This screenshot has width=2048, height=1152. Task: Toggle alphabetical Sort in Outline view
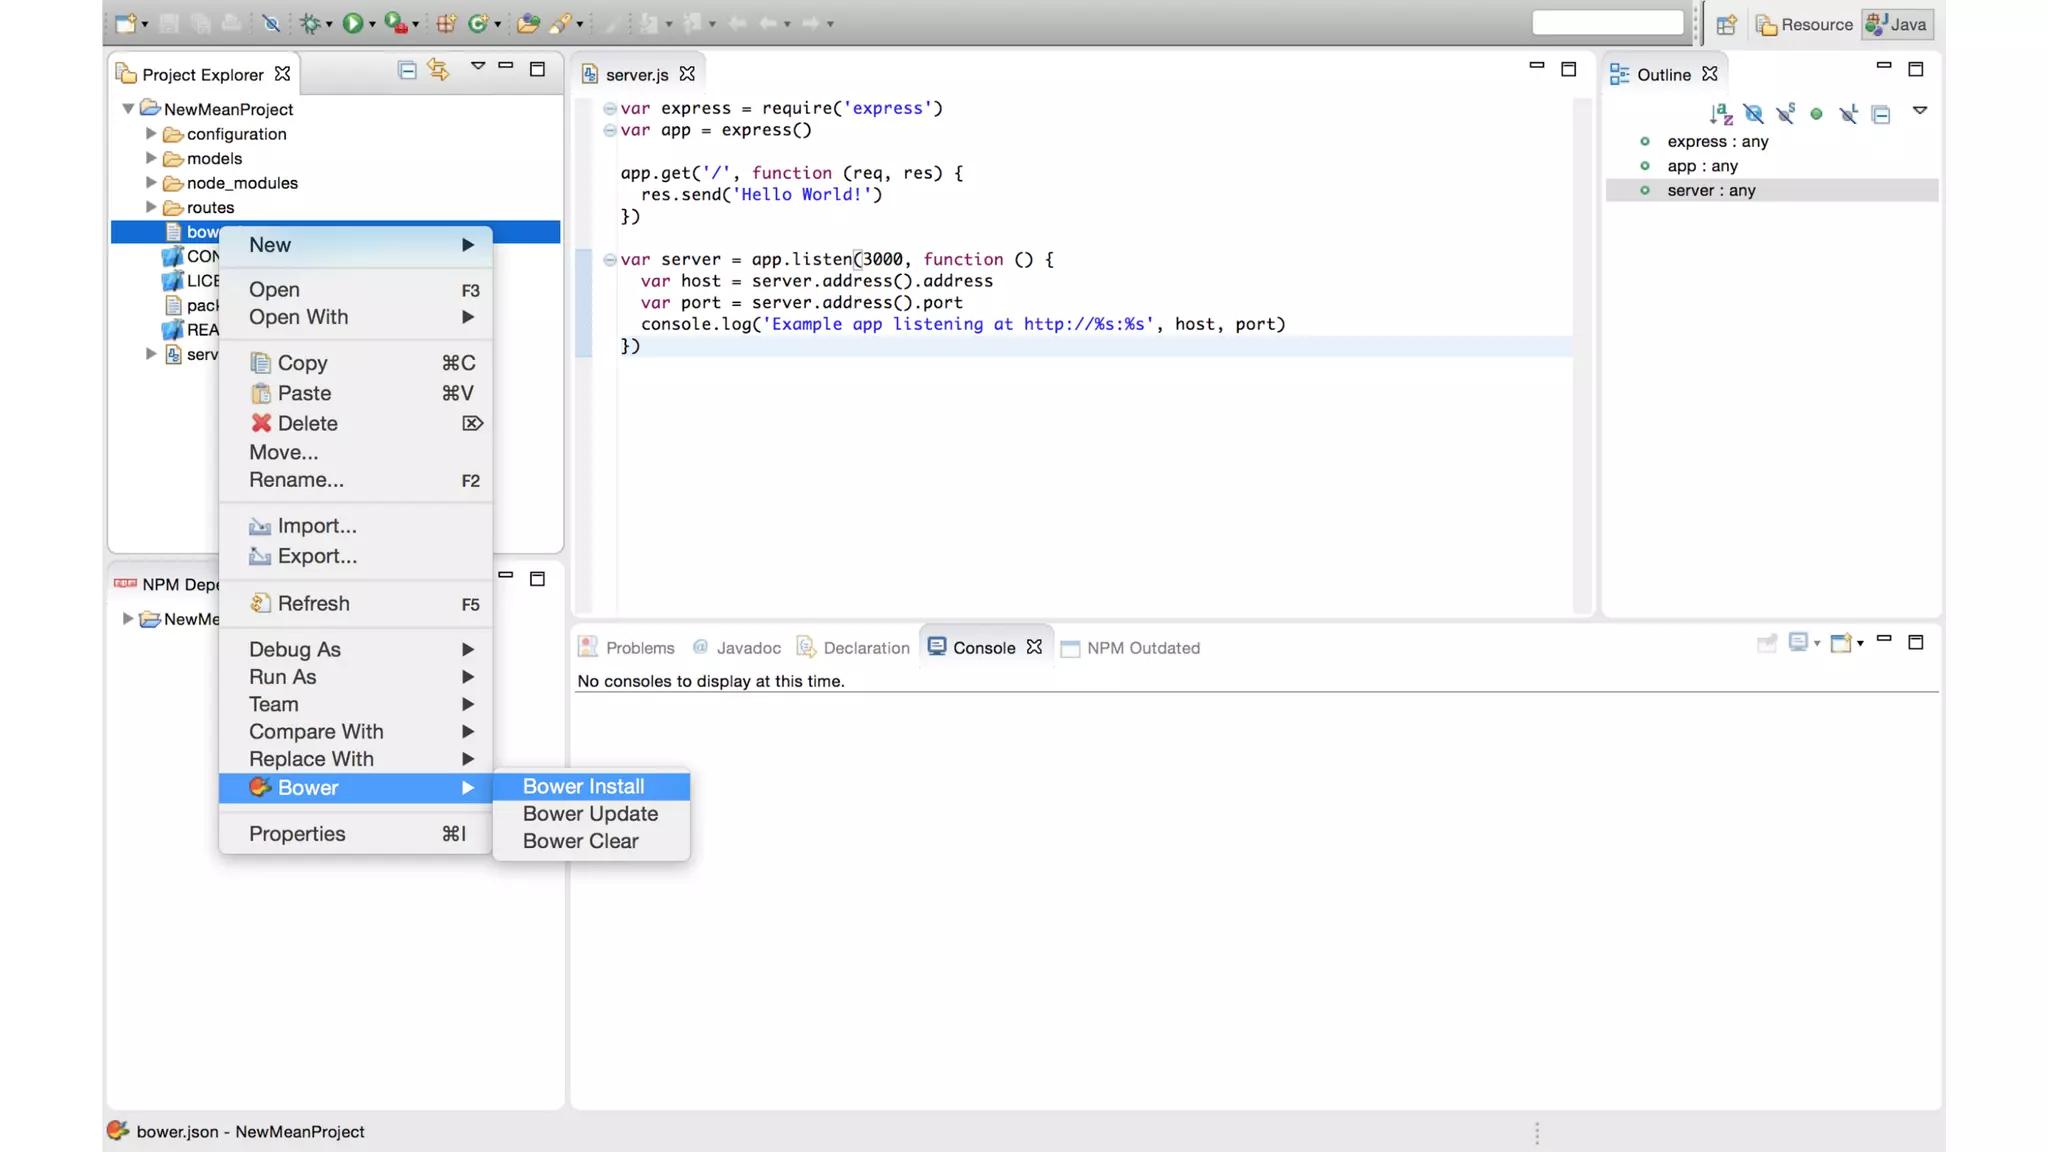click(x=1720, y=114)
